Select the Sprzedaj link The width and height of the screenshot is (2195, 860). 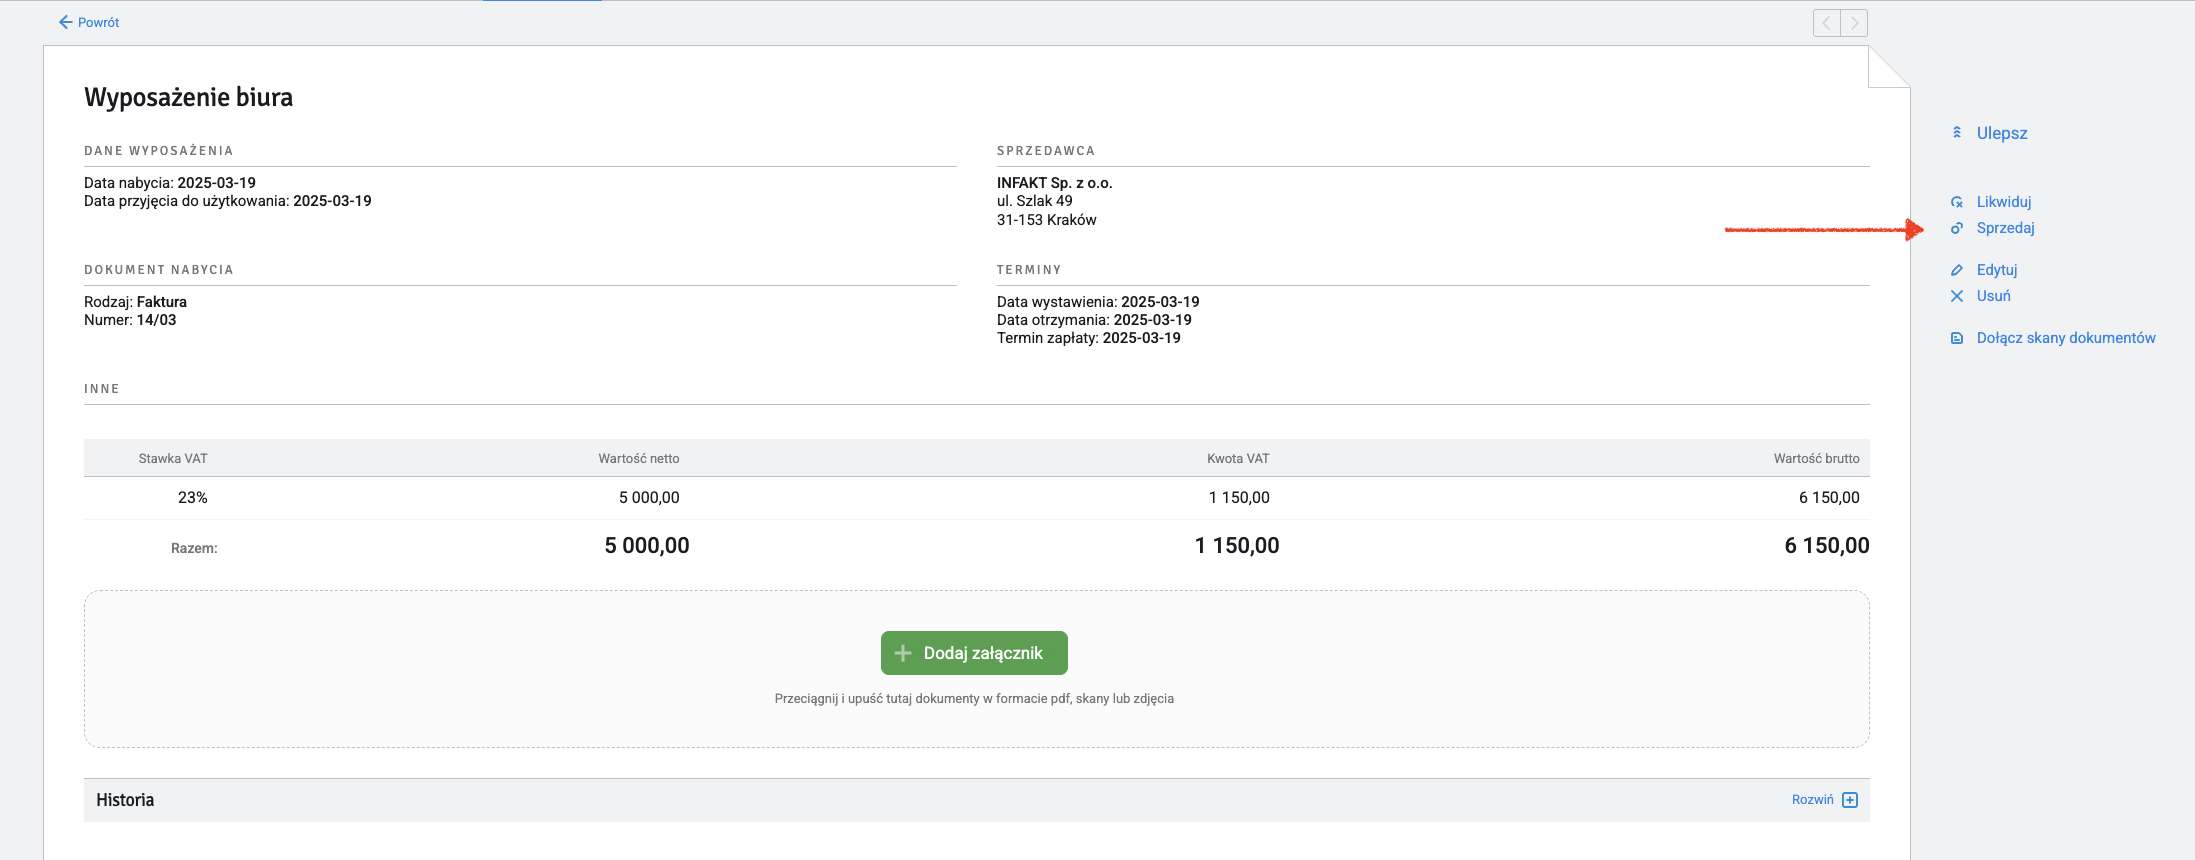(2006, 228)
